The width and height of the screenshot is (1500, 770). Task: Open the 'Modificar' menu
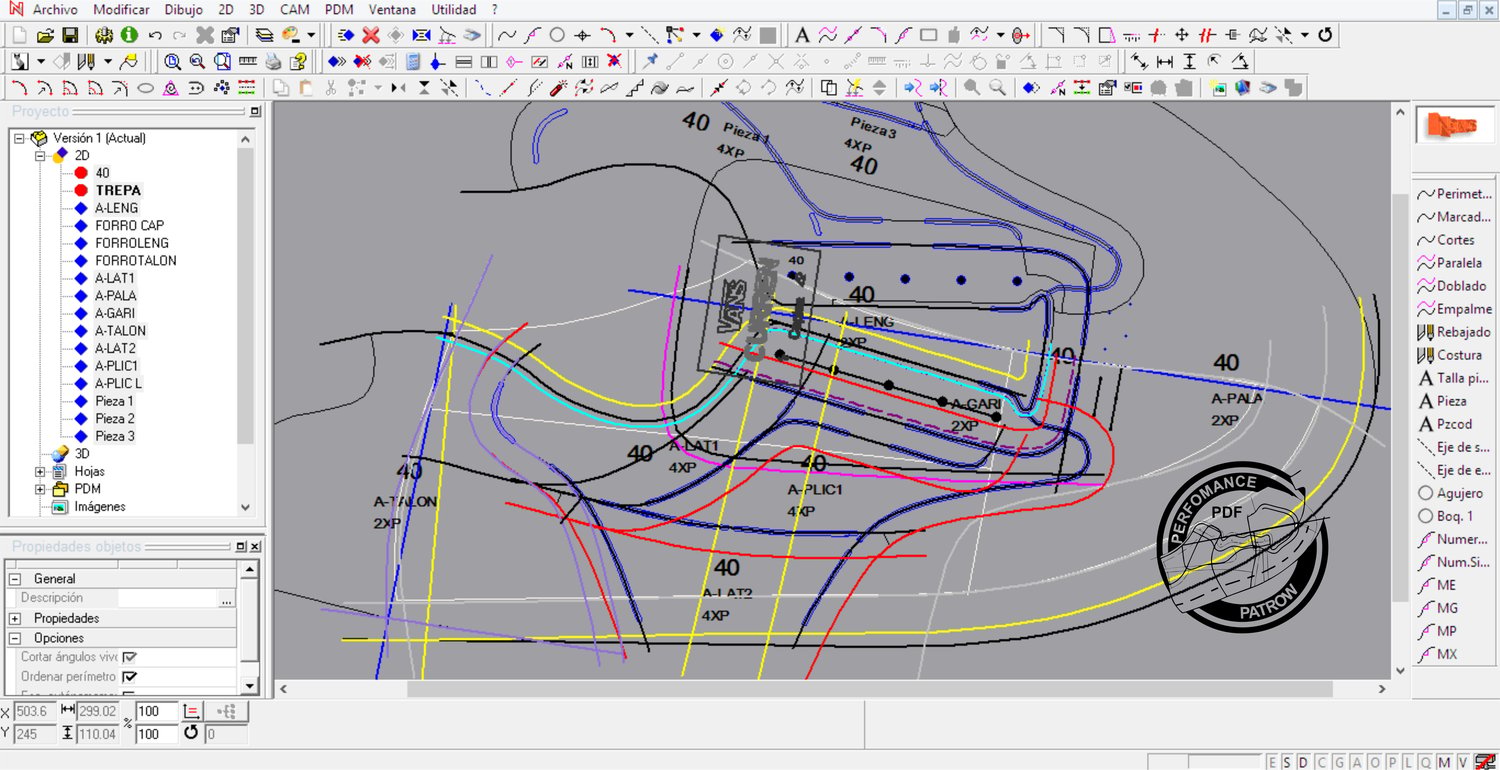[x=121, y=10]
